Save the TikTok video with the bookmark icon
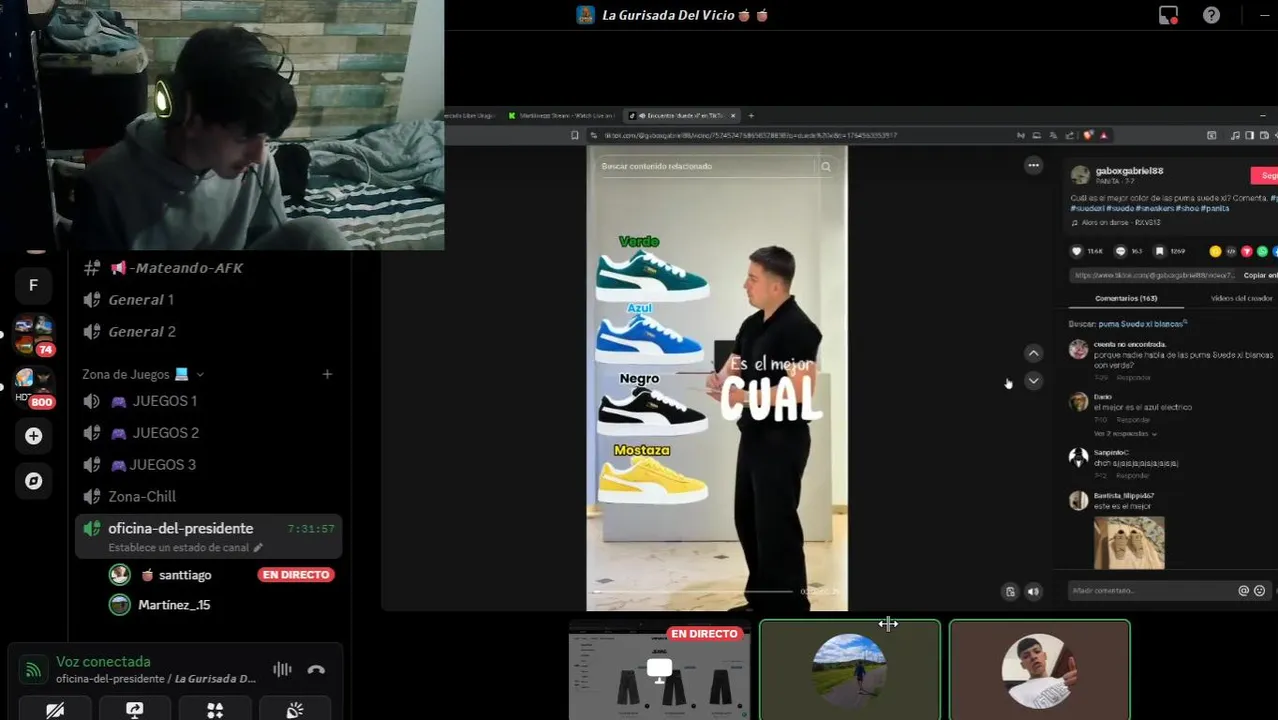The image size is (1278, 720). coord(1160,251)
